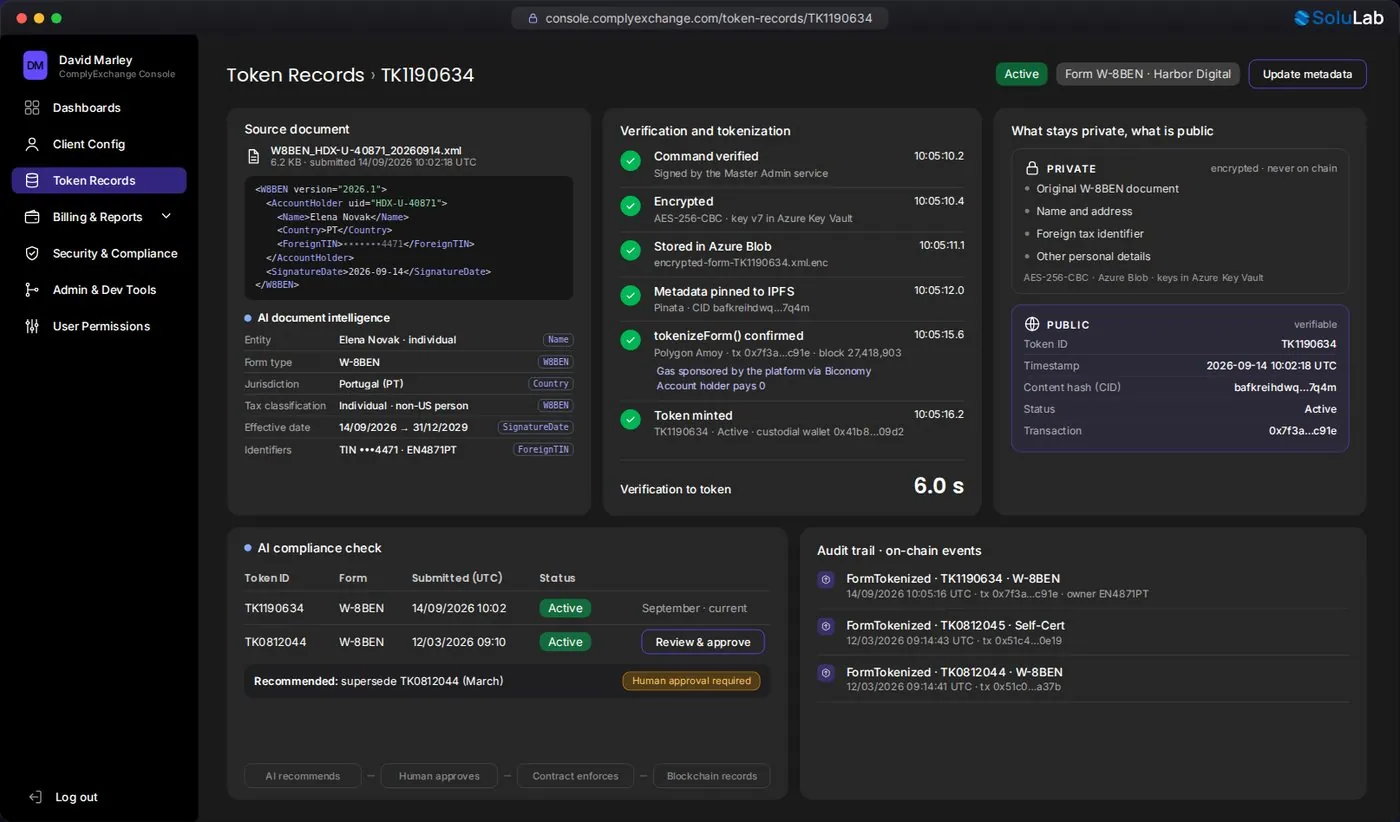The image size is (1400, 822).
Task: Click the Token Records database icon
Action: click(x=32, y=181)
